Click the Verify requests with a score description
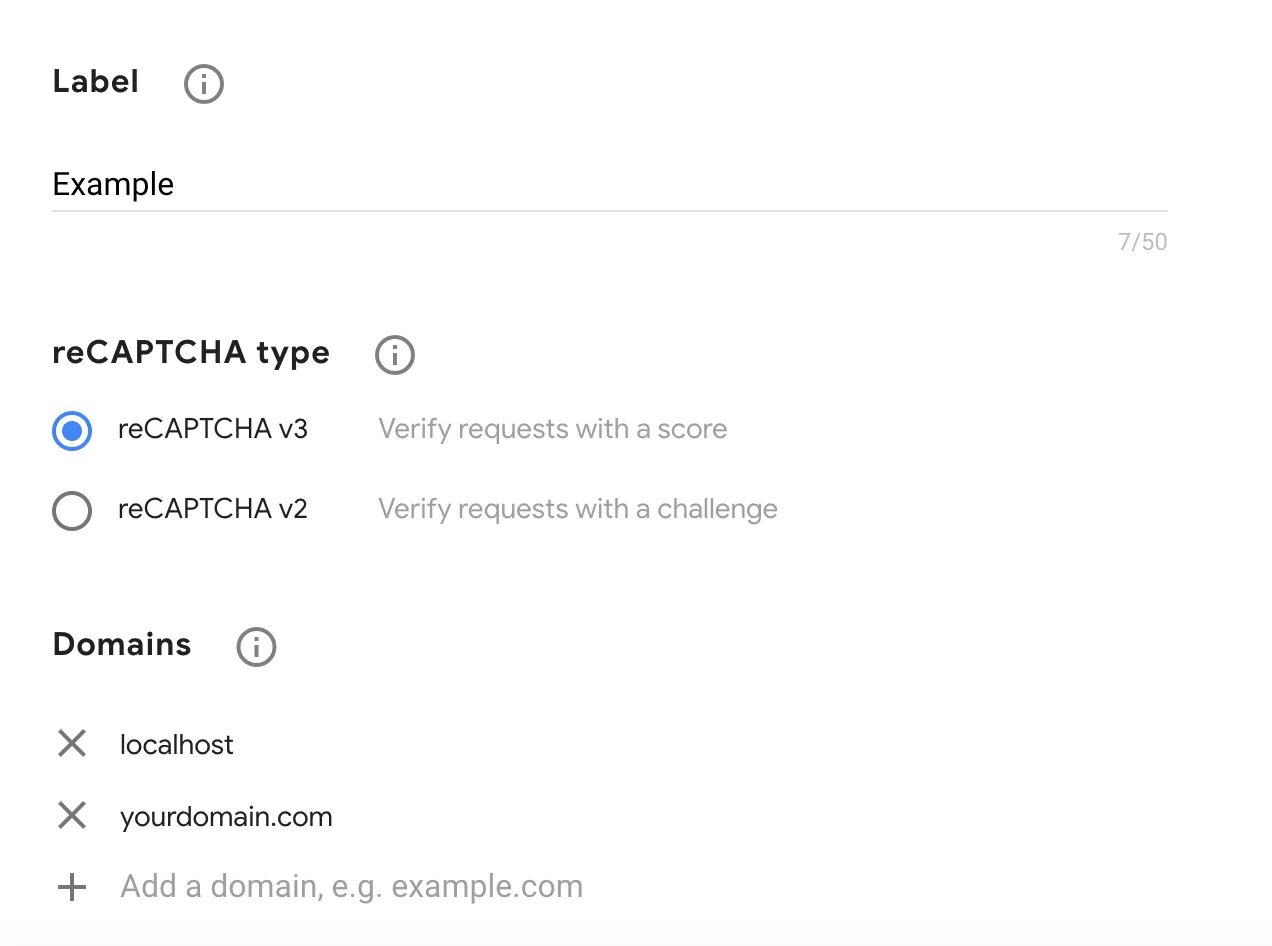 pyautogui.click(x=552, y=430)
